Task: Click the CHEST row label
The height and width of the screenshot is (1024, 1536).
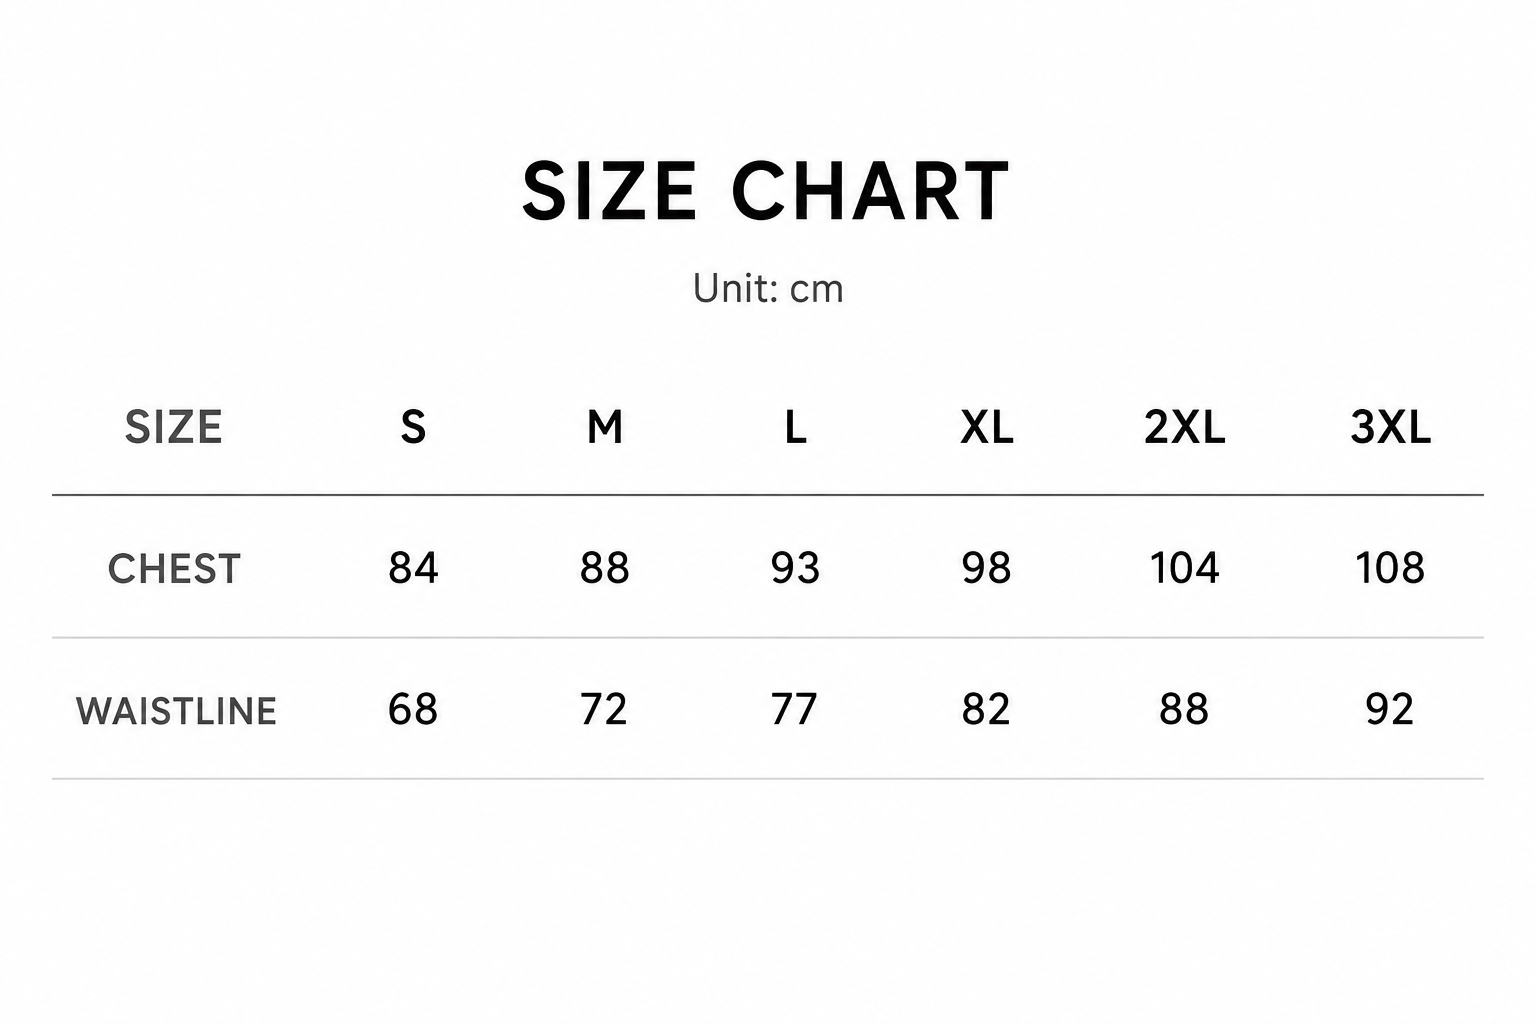Action: [174, 569]
